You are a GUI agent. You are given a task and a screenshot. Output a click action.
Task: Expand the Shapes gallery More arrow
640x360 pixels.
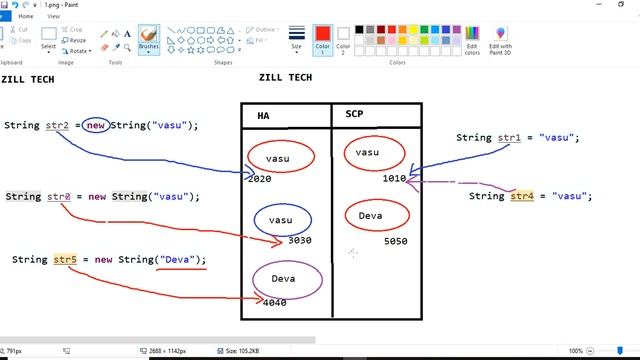point(239,50)
